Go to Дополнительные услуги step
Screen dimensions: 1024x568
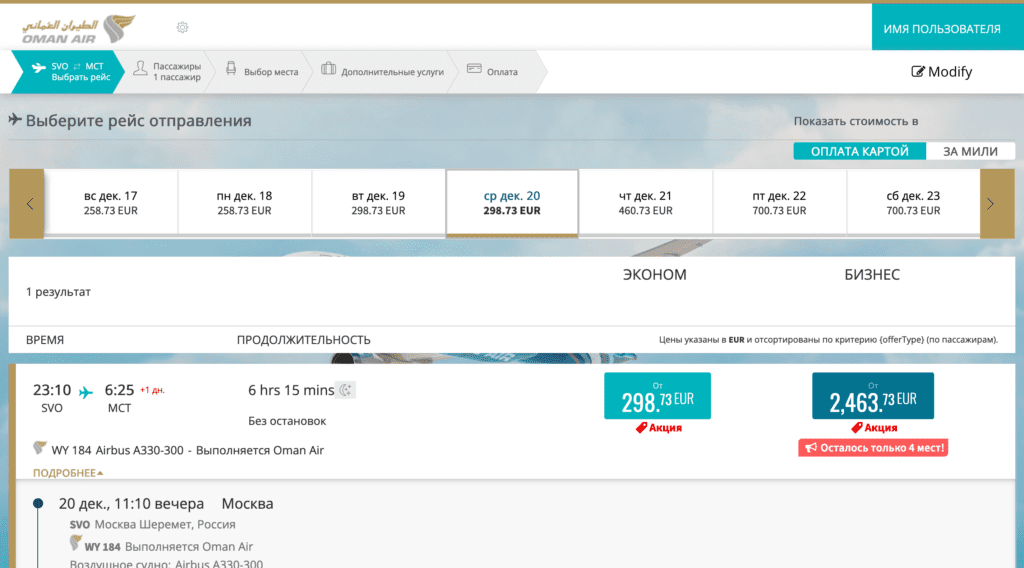tap(383, 71)
